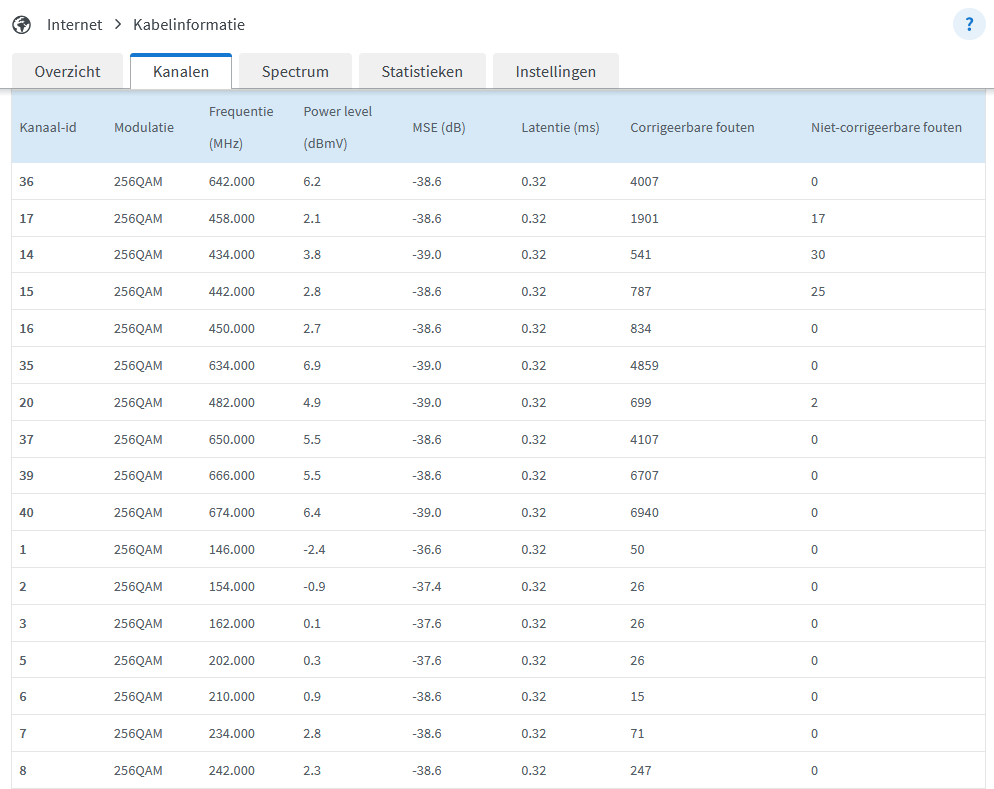Click the Frequentie (MHz) column header
Screen dimensions: 994x789
(x=241, y=127)
